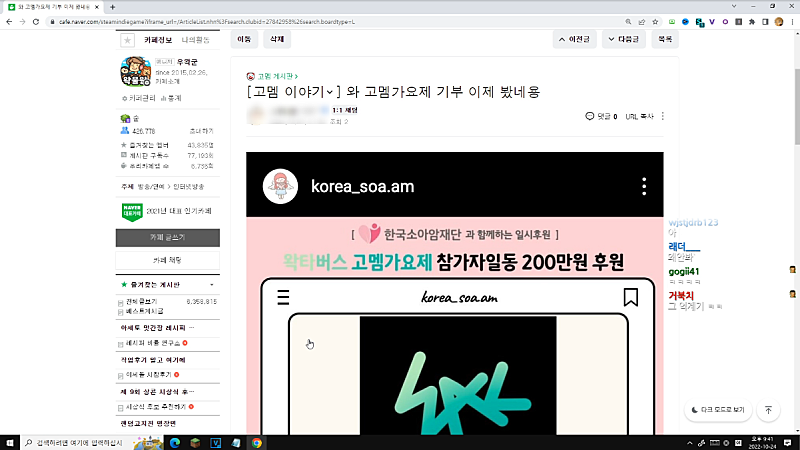Open a new browser tab with plus
The width and height of the screenshot is (800, 450).
[112, 7]
